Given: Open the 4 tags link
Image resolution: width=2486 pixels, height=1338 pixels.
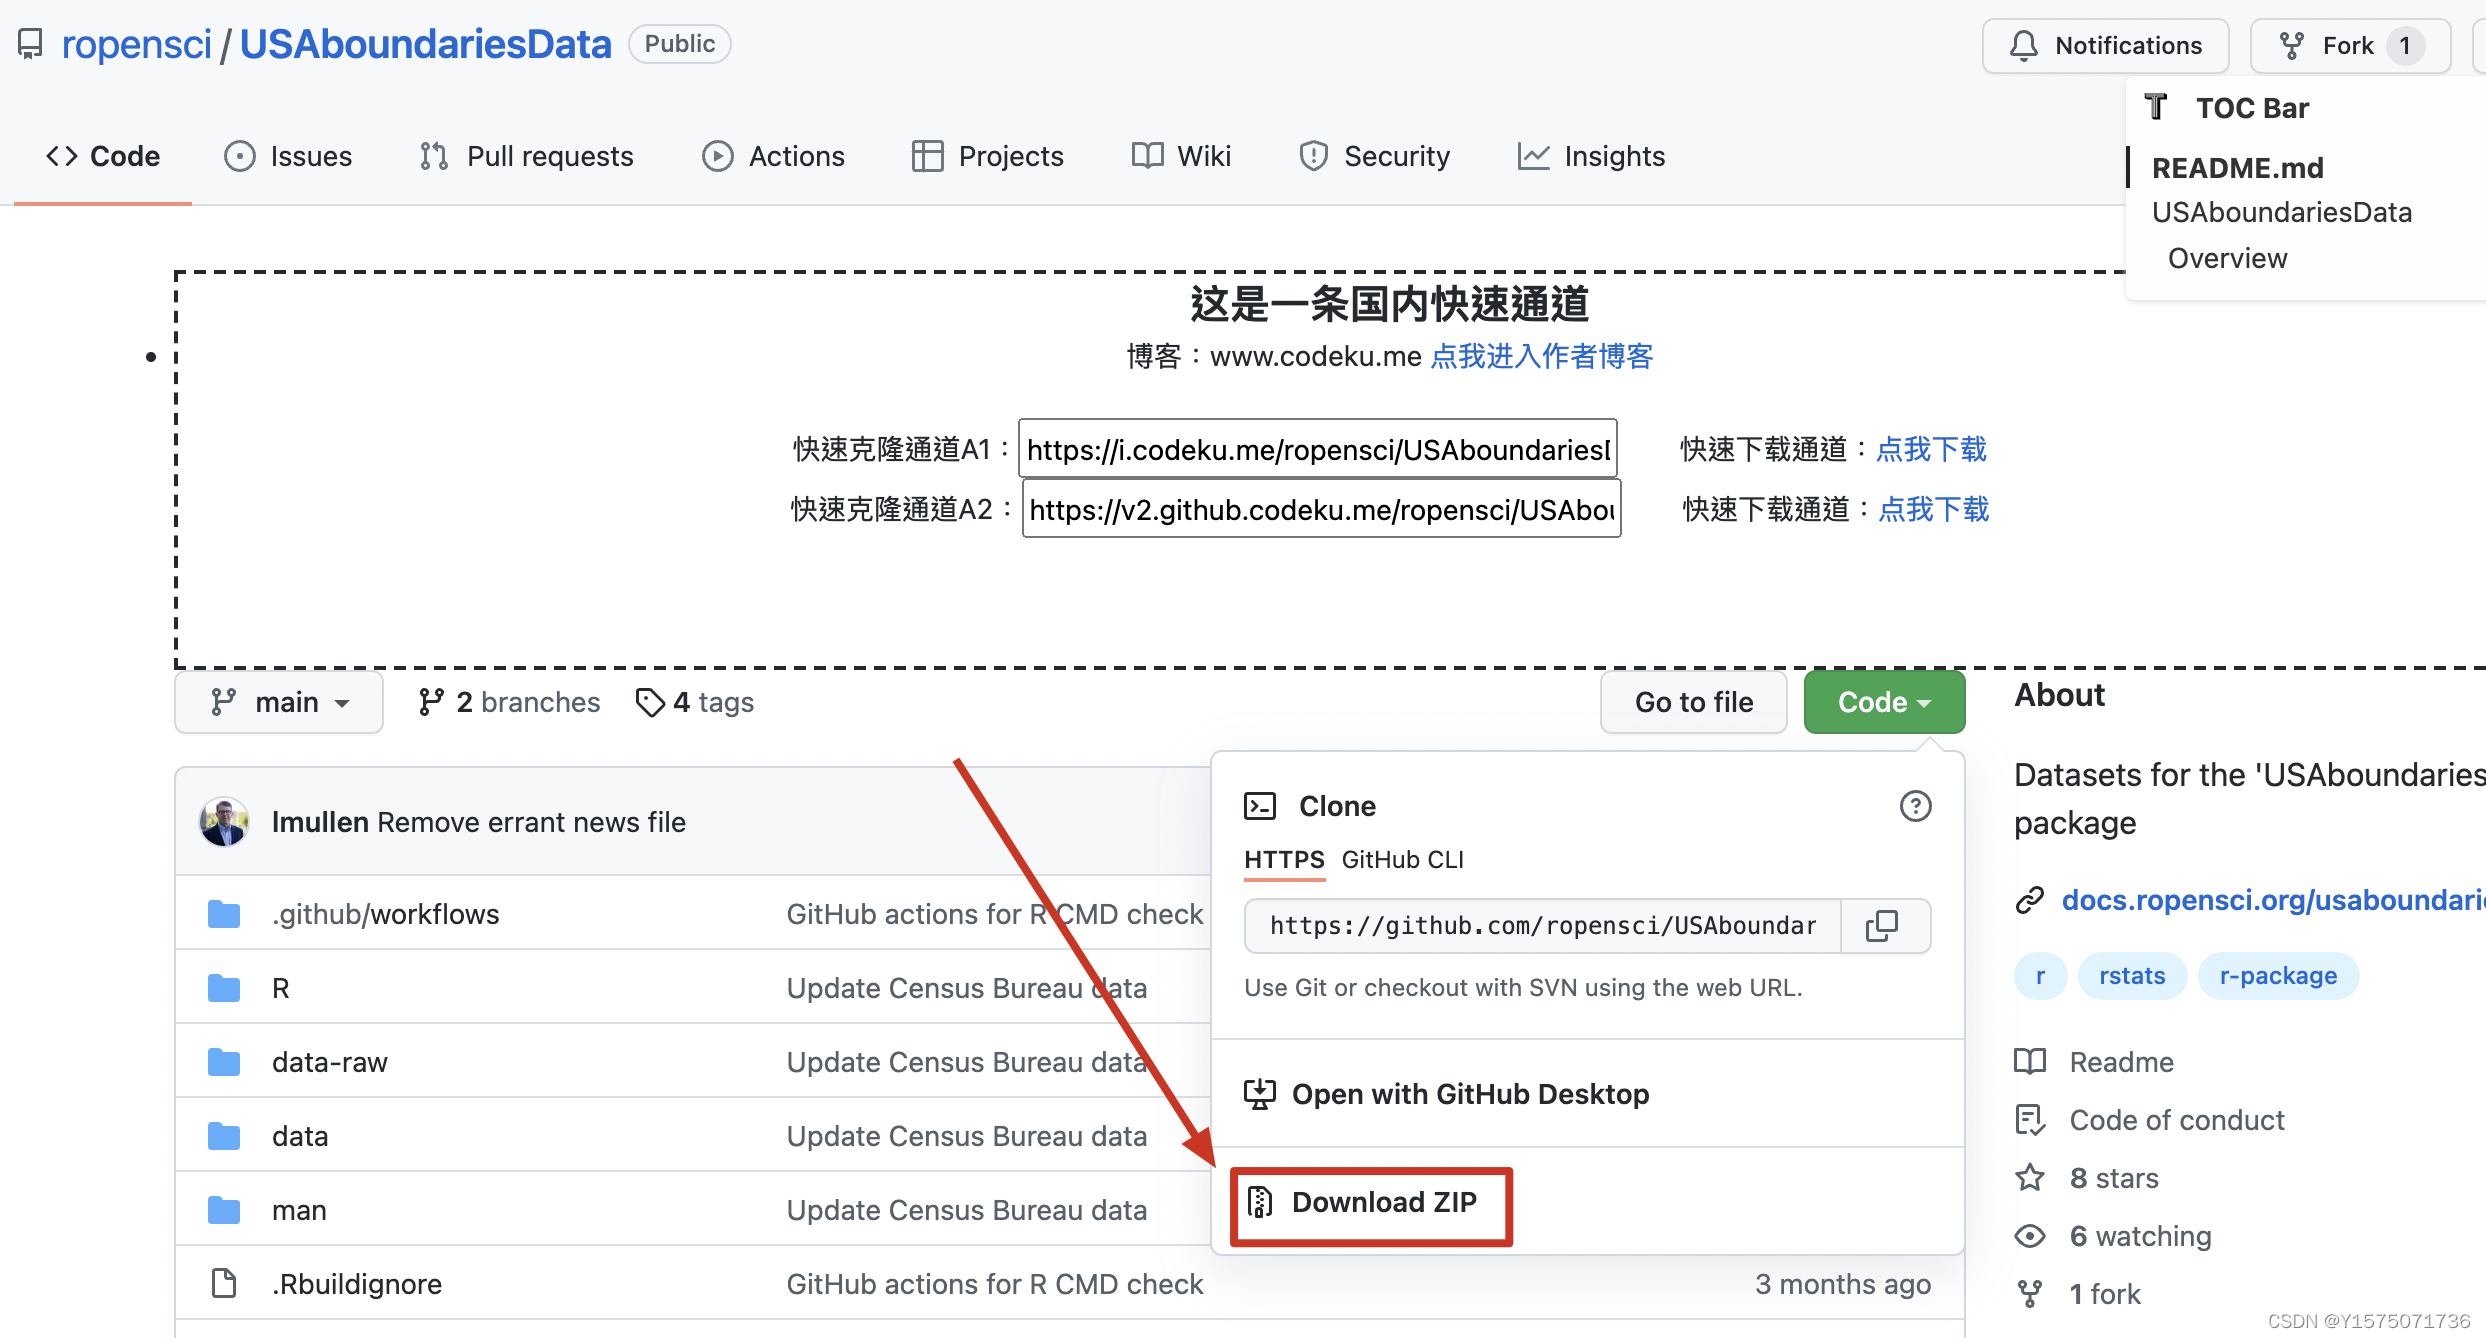Looking at the screenshot, I should point(695,702).
